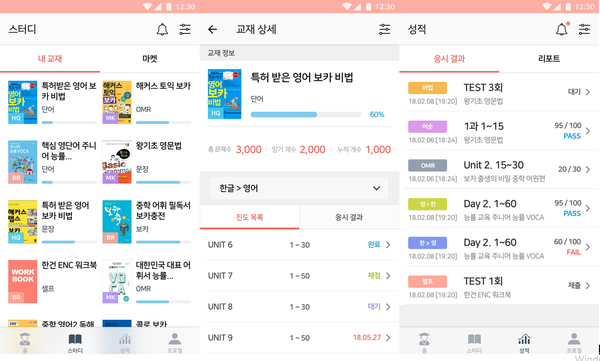Tap 영>한 tag badge
Image resolution: width=600 pixels, height=361 pixels.
(427, 204)
